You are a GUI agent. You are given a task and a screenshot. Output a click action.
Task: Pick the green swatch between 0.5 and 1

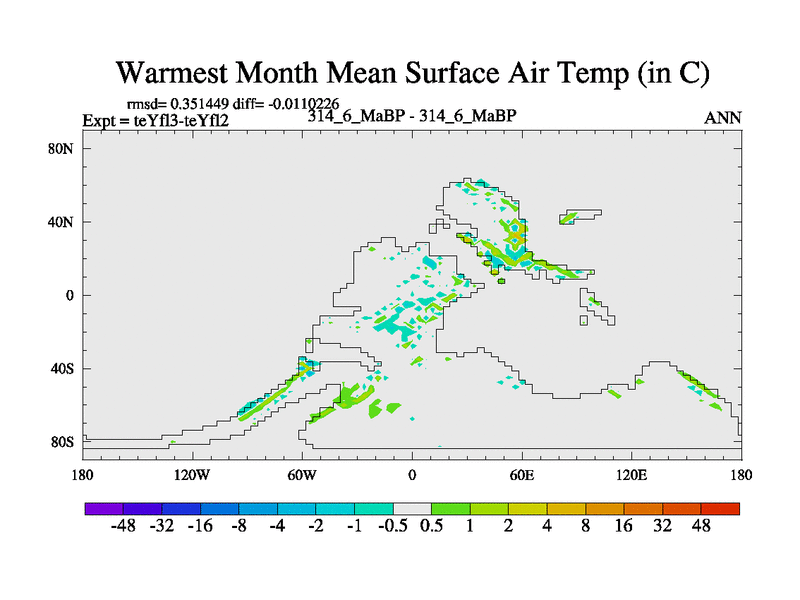[451, 509]
